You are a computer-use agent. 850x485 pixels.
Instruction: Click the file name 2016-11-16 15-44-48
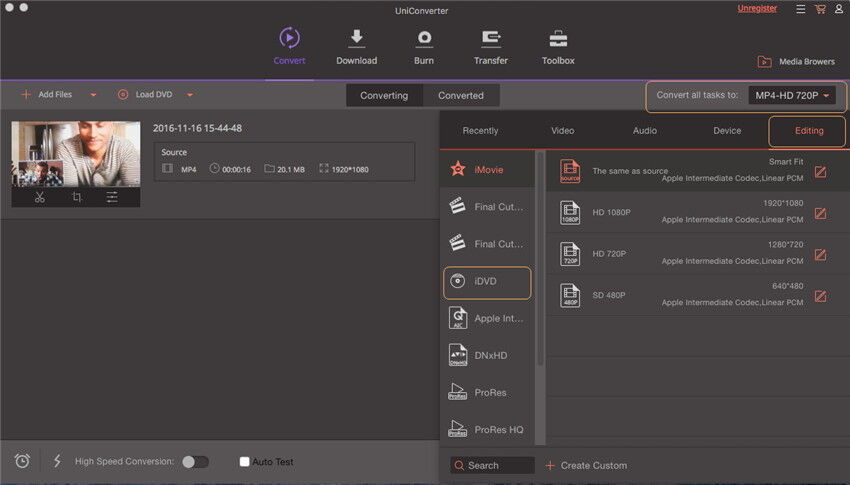tap(197, 128)
